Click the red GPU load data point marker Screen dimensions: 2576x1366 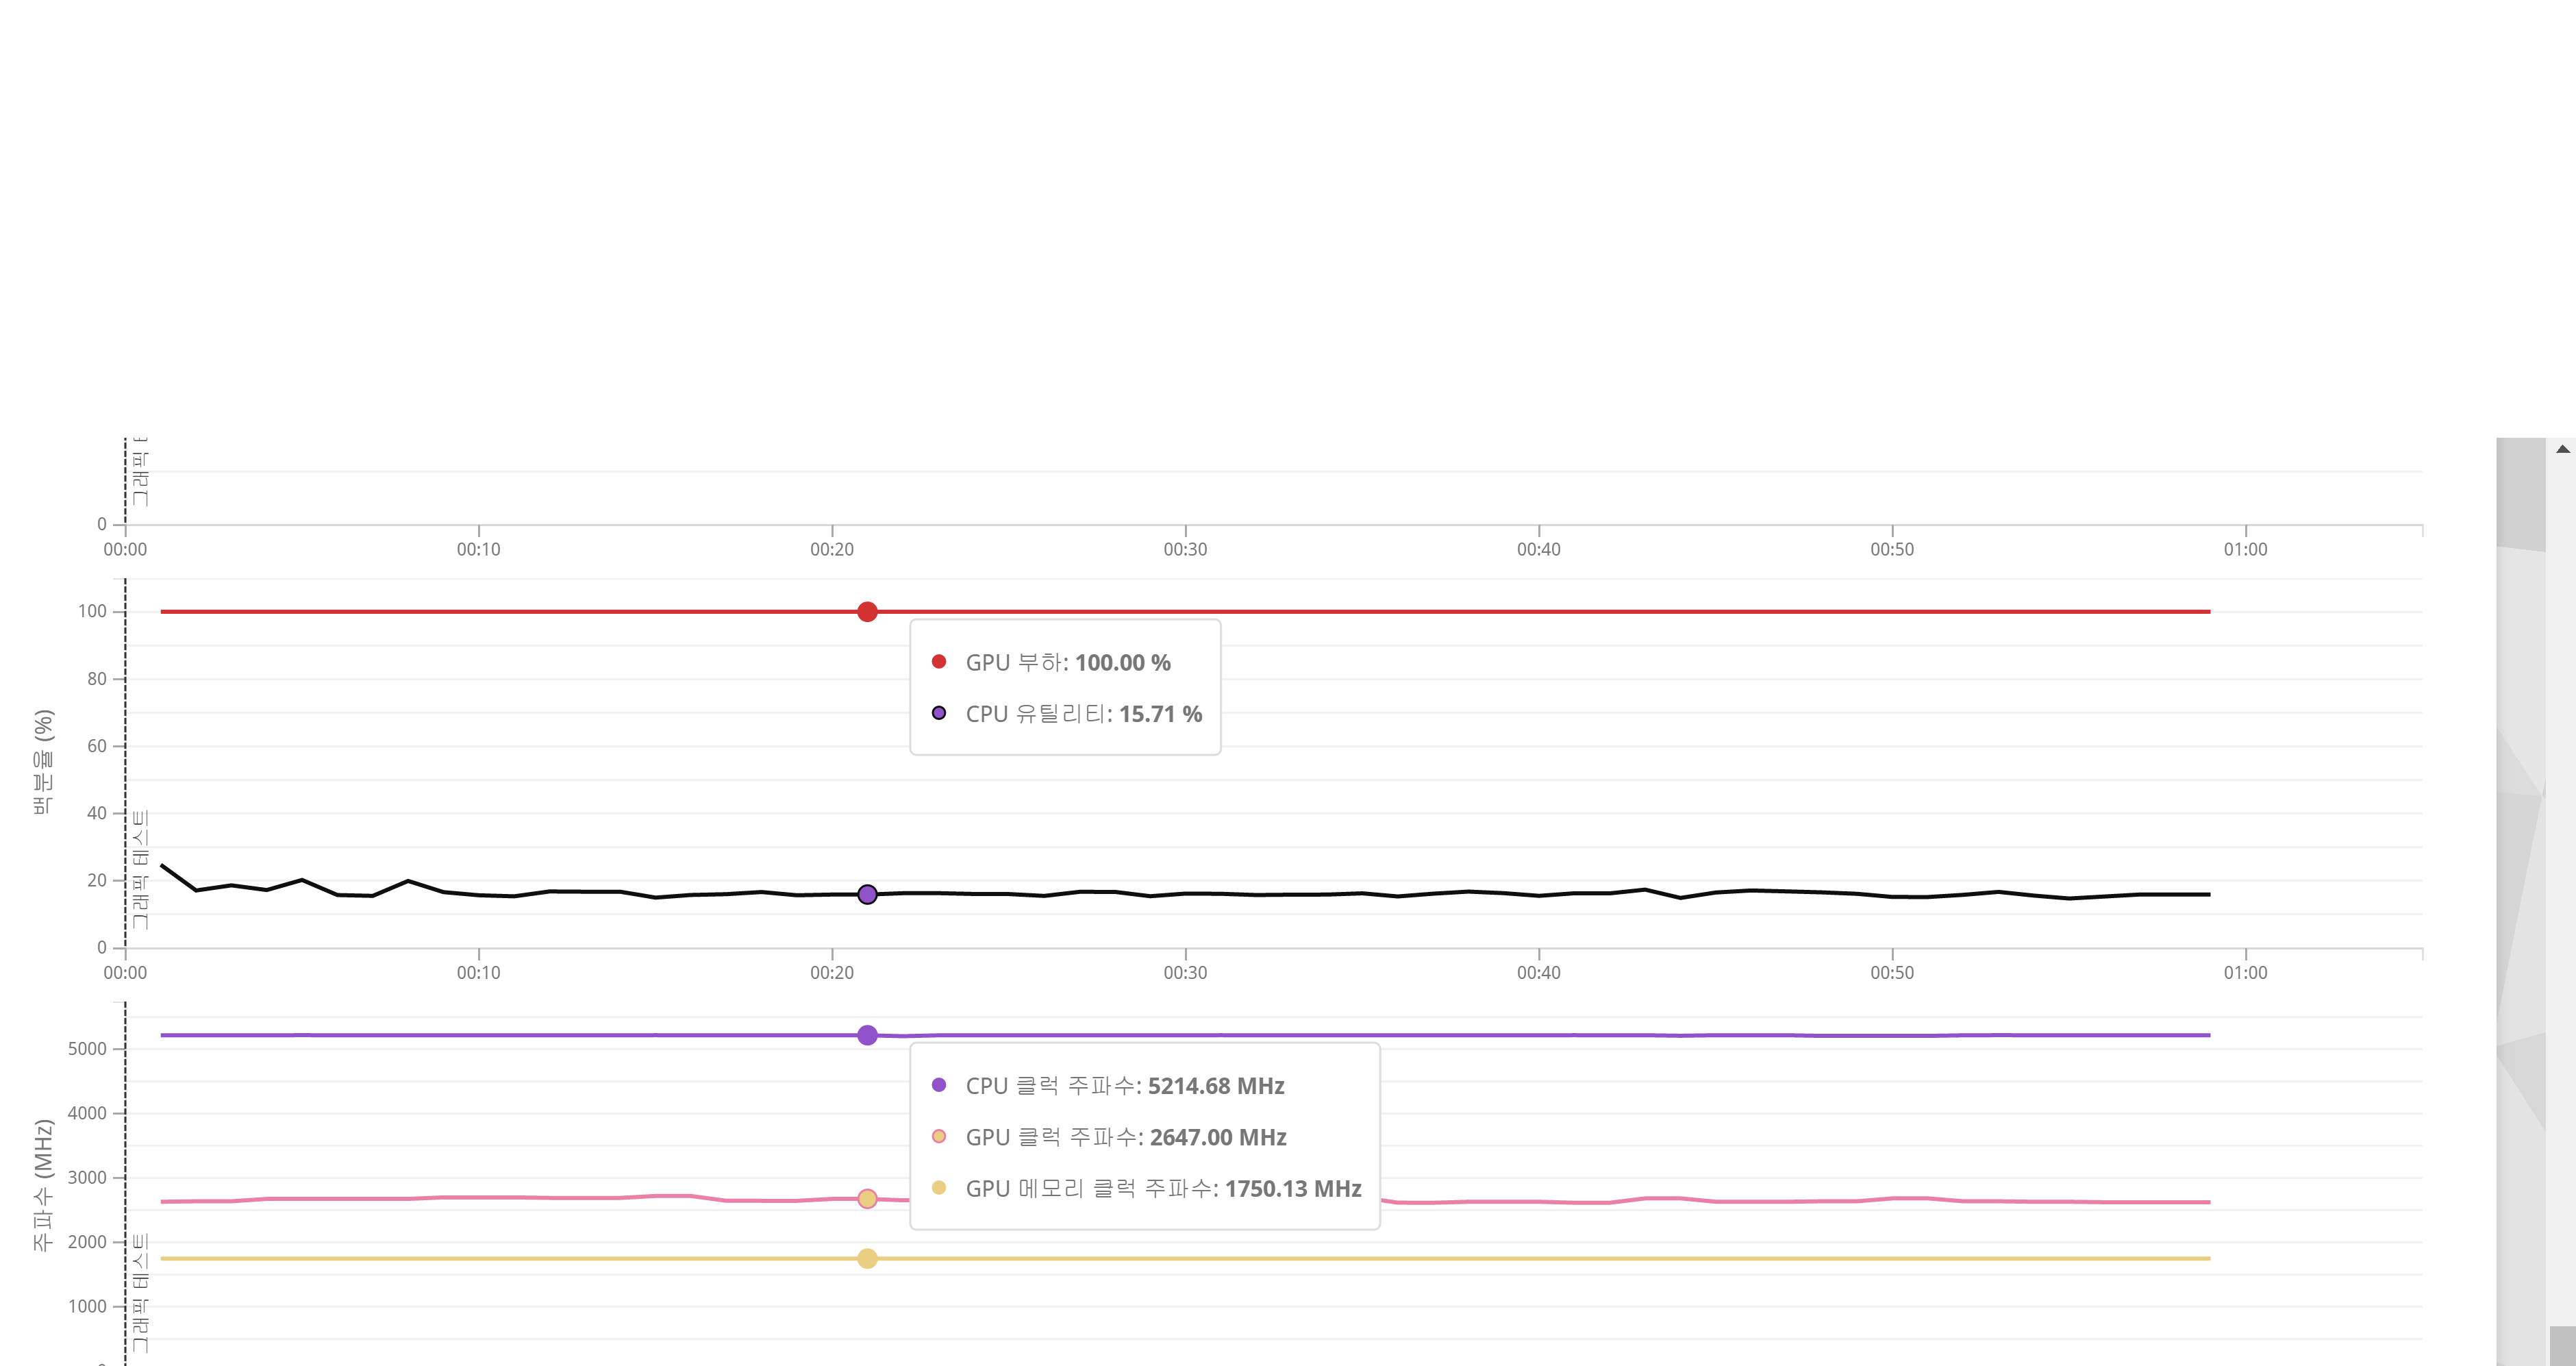867,611
